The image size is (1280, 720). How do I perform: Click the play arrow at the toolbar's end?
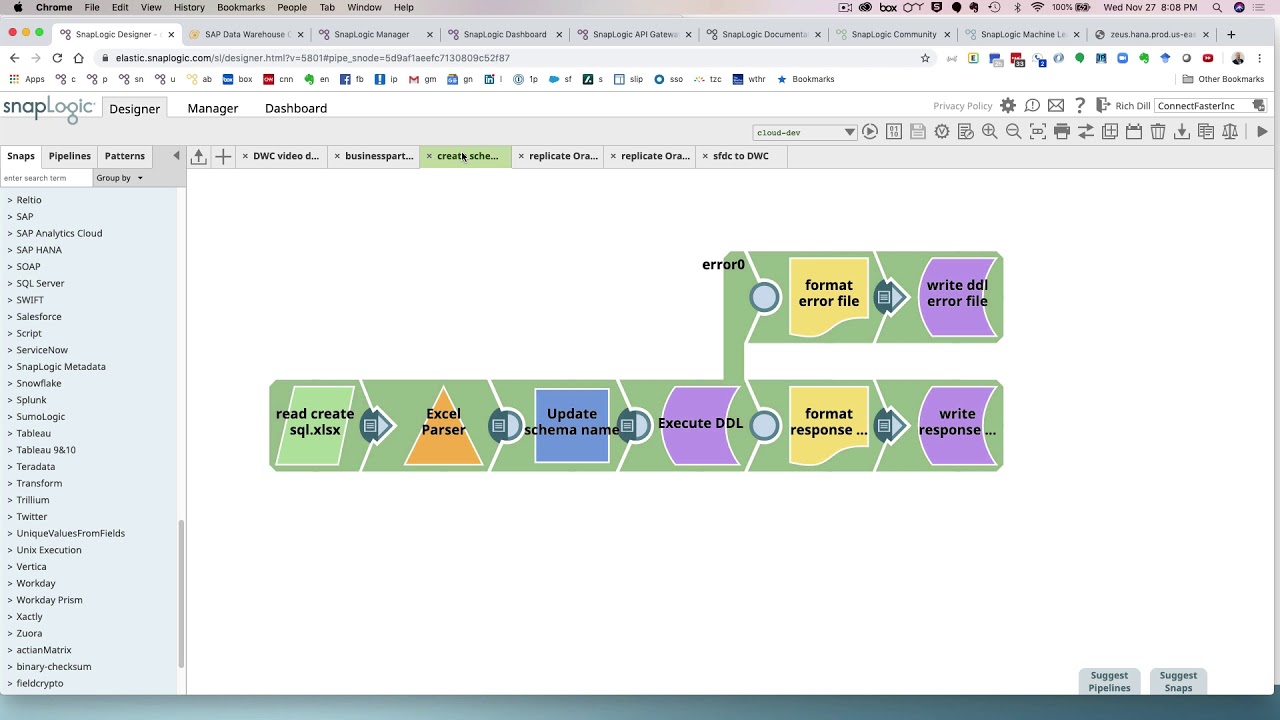[x=1262, y=132]
